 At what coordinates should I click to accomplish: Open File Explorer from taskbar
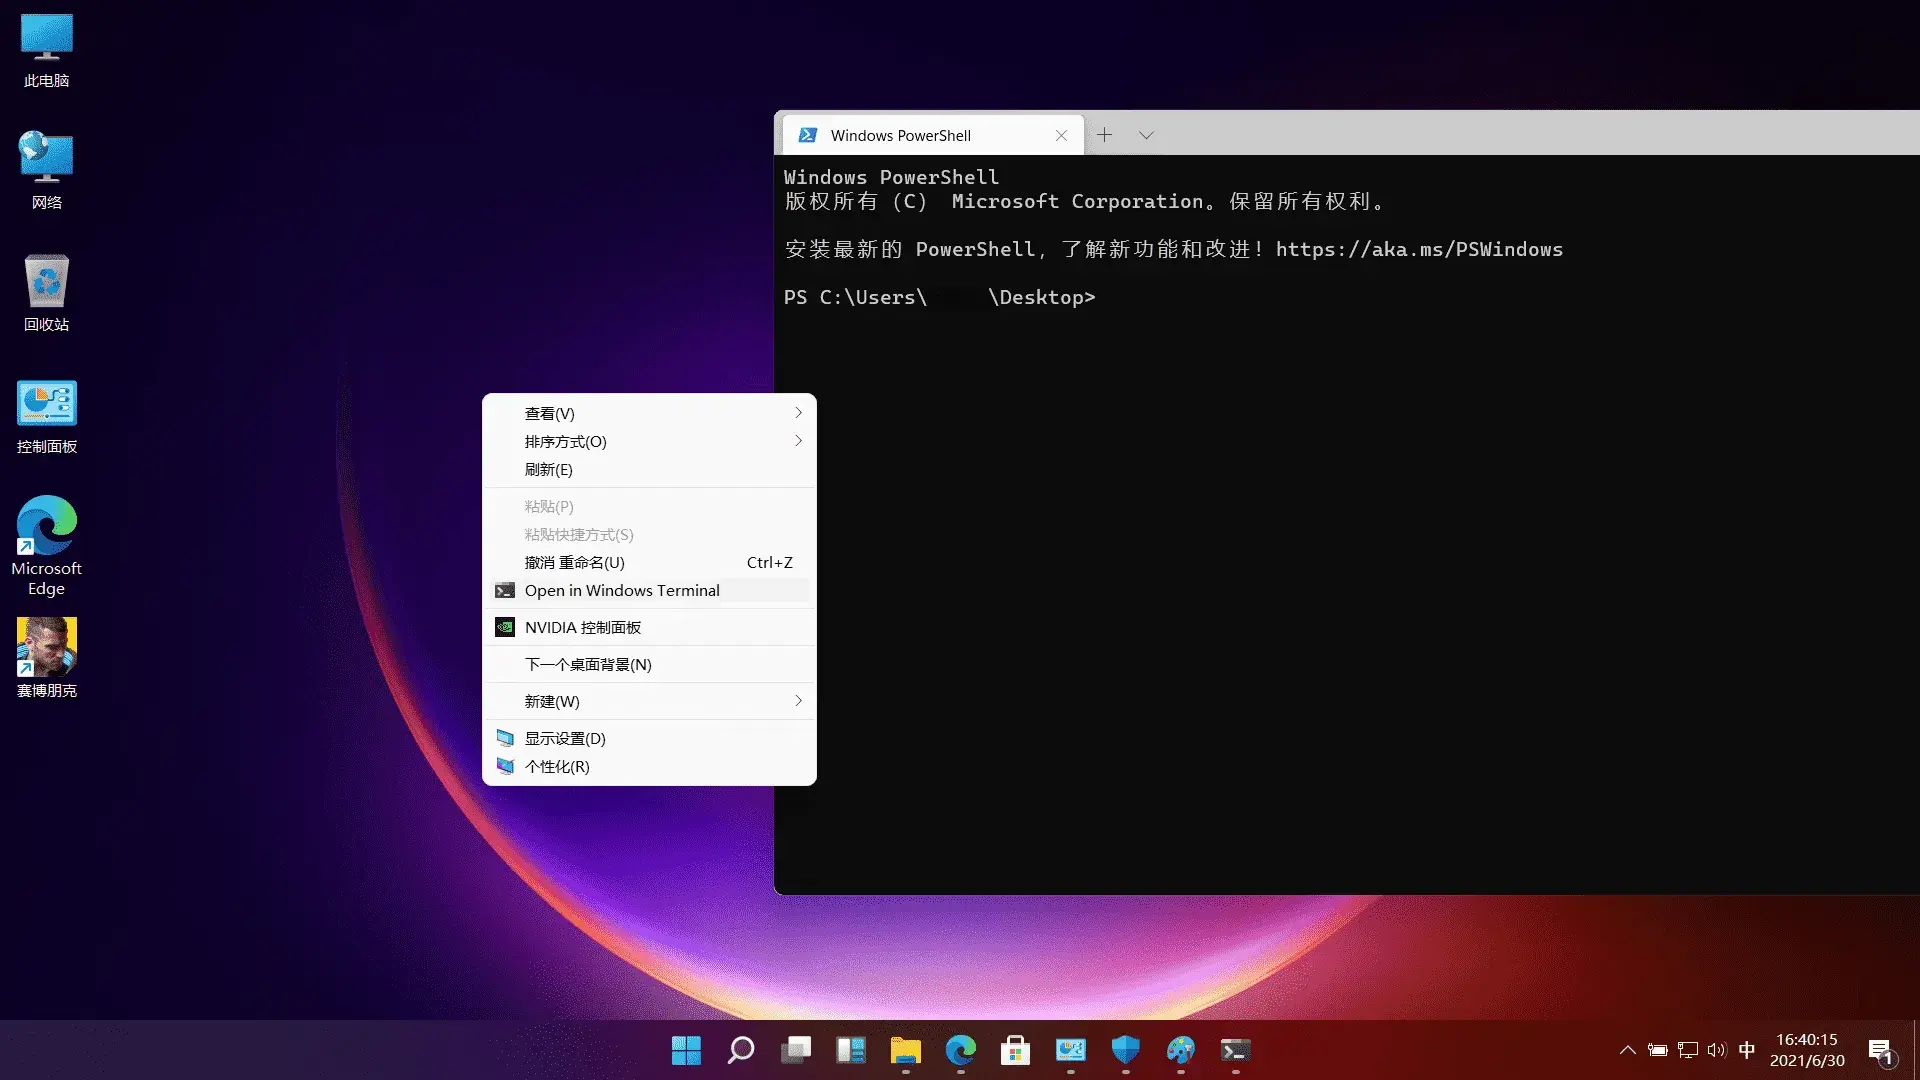pos(906,1050)
